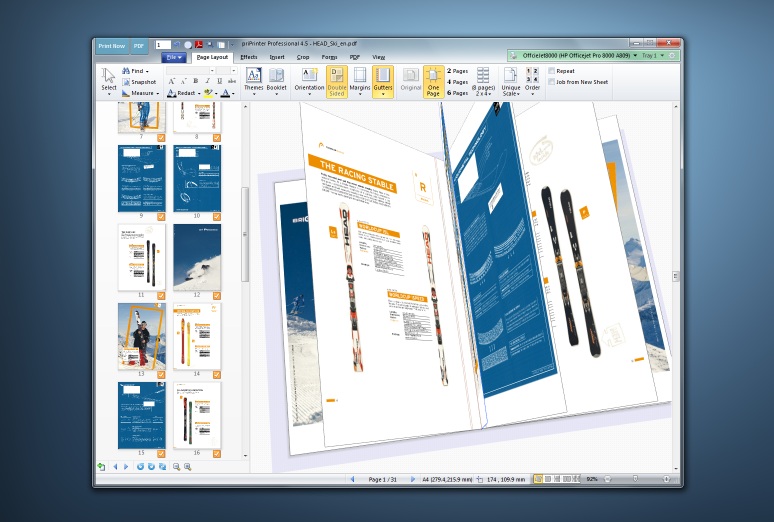The width and height of the screenshot is (774, 522).
Task: Click the zoom slider in status bar
Action: pyautogui.click(x=636, y=479)
